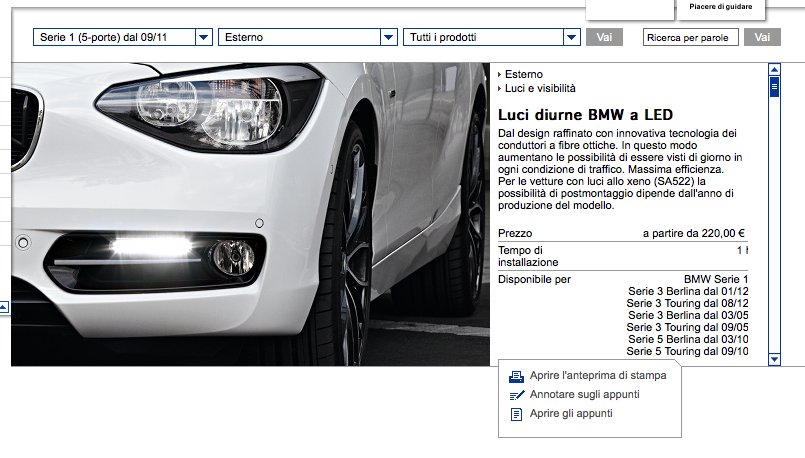805x458 pixels.
Task: Click the arrow bullet before Esterno breadcrumb
Action: click(499, 75)
